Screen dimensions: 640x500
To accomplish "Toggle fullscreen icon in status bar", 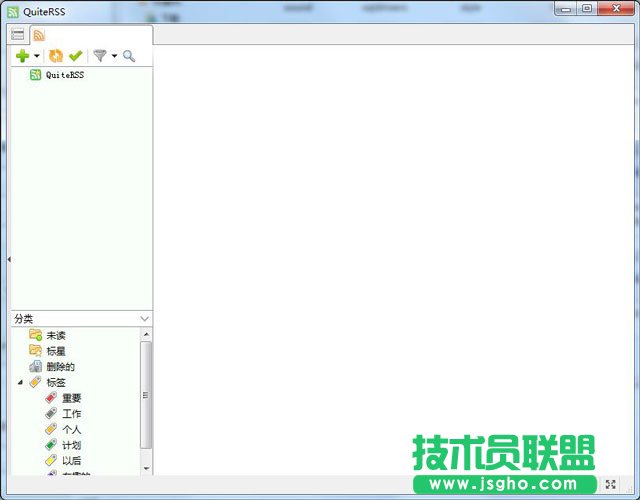I will tap(610, 484).
